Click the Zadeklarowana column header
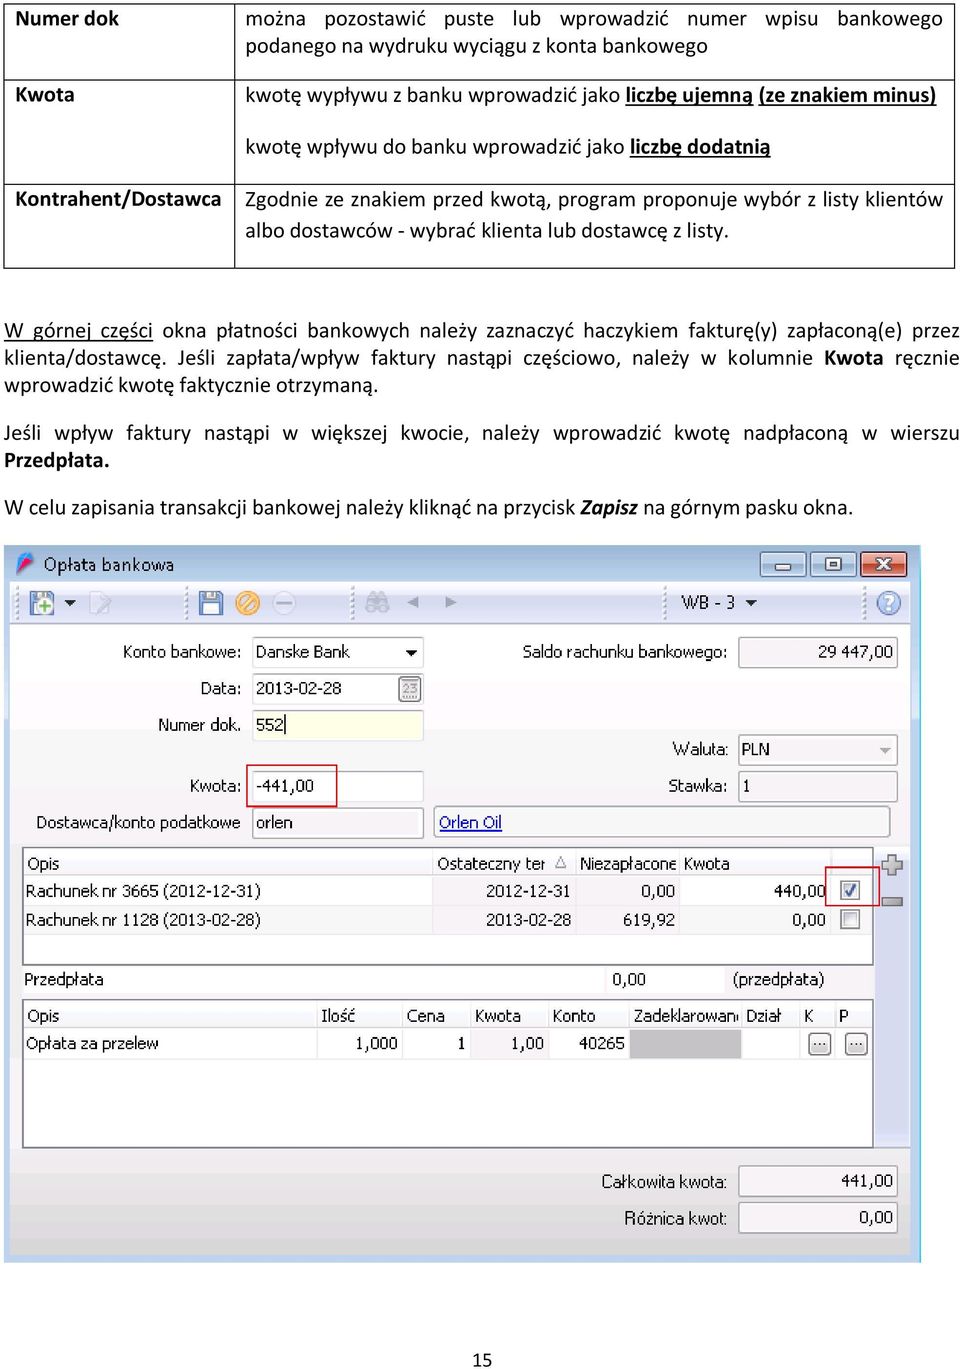 pyautogui.click(x=685, y=1016)
